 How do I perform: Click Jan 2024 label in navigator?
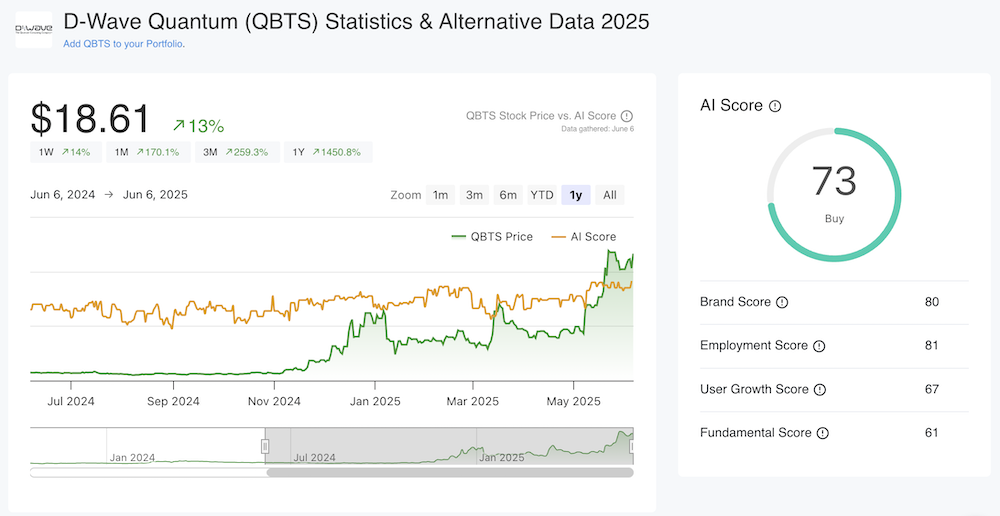[133, 457]
